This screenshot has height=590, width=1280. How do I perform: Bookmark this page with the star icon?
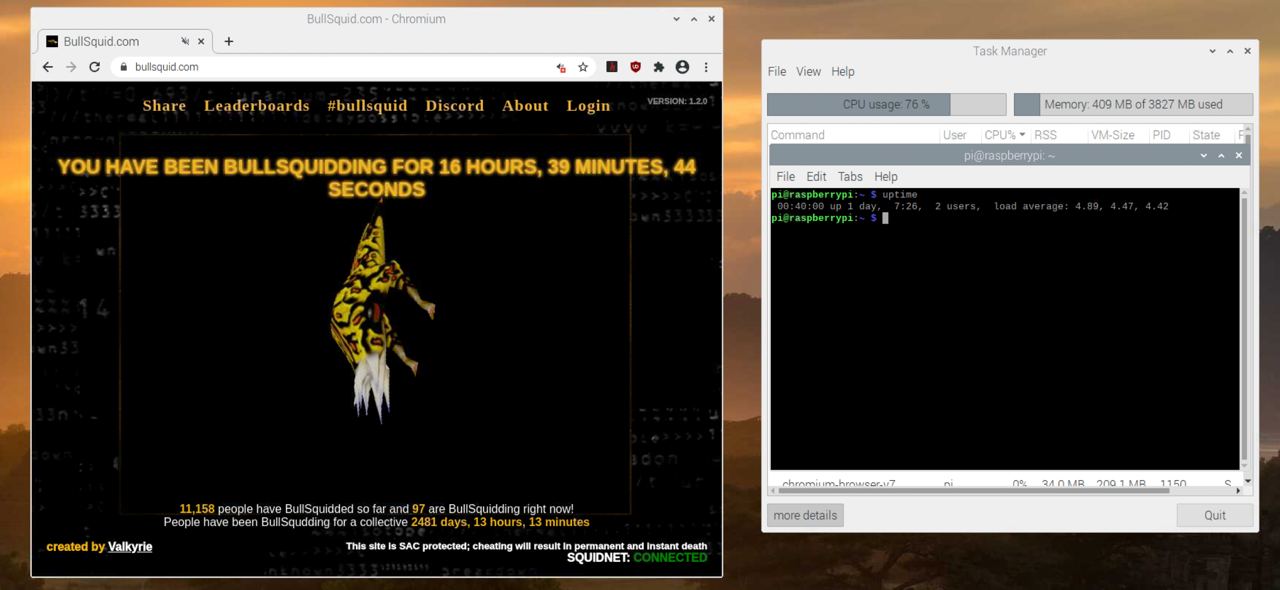pyautogui.click(x=583, y=67)
